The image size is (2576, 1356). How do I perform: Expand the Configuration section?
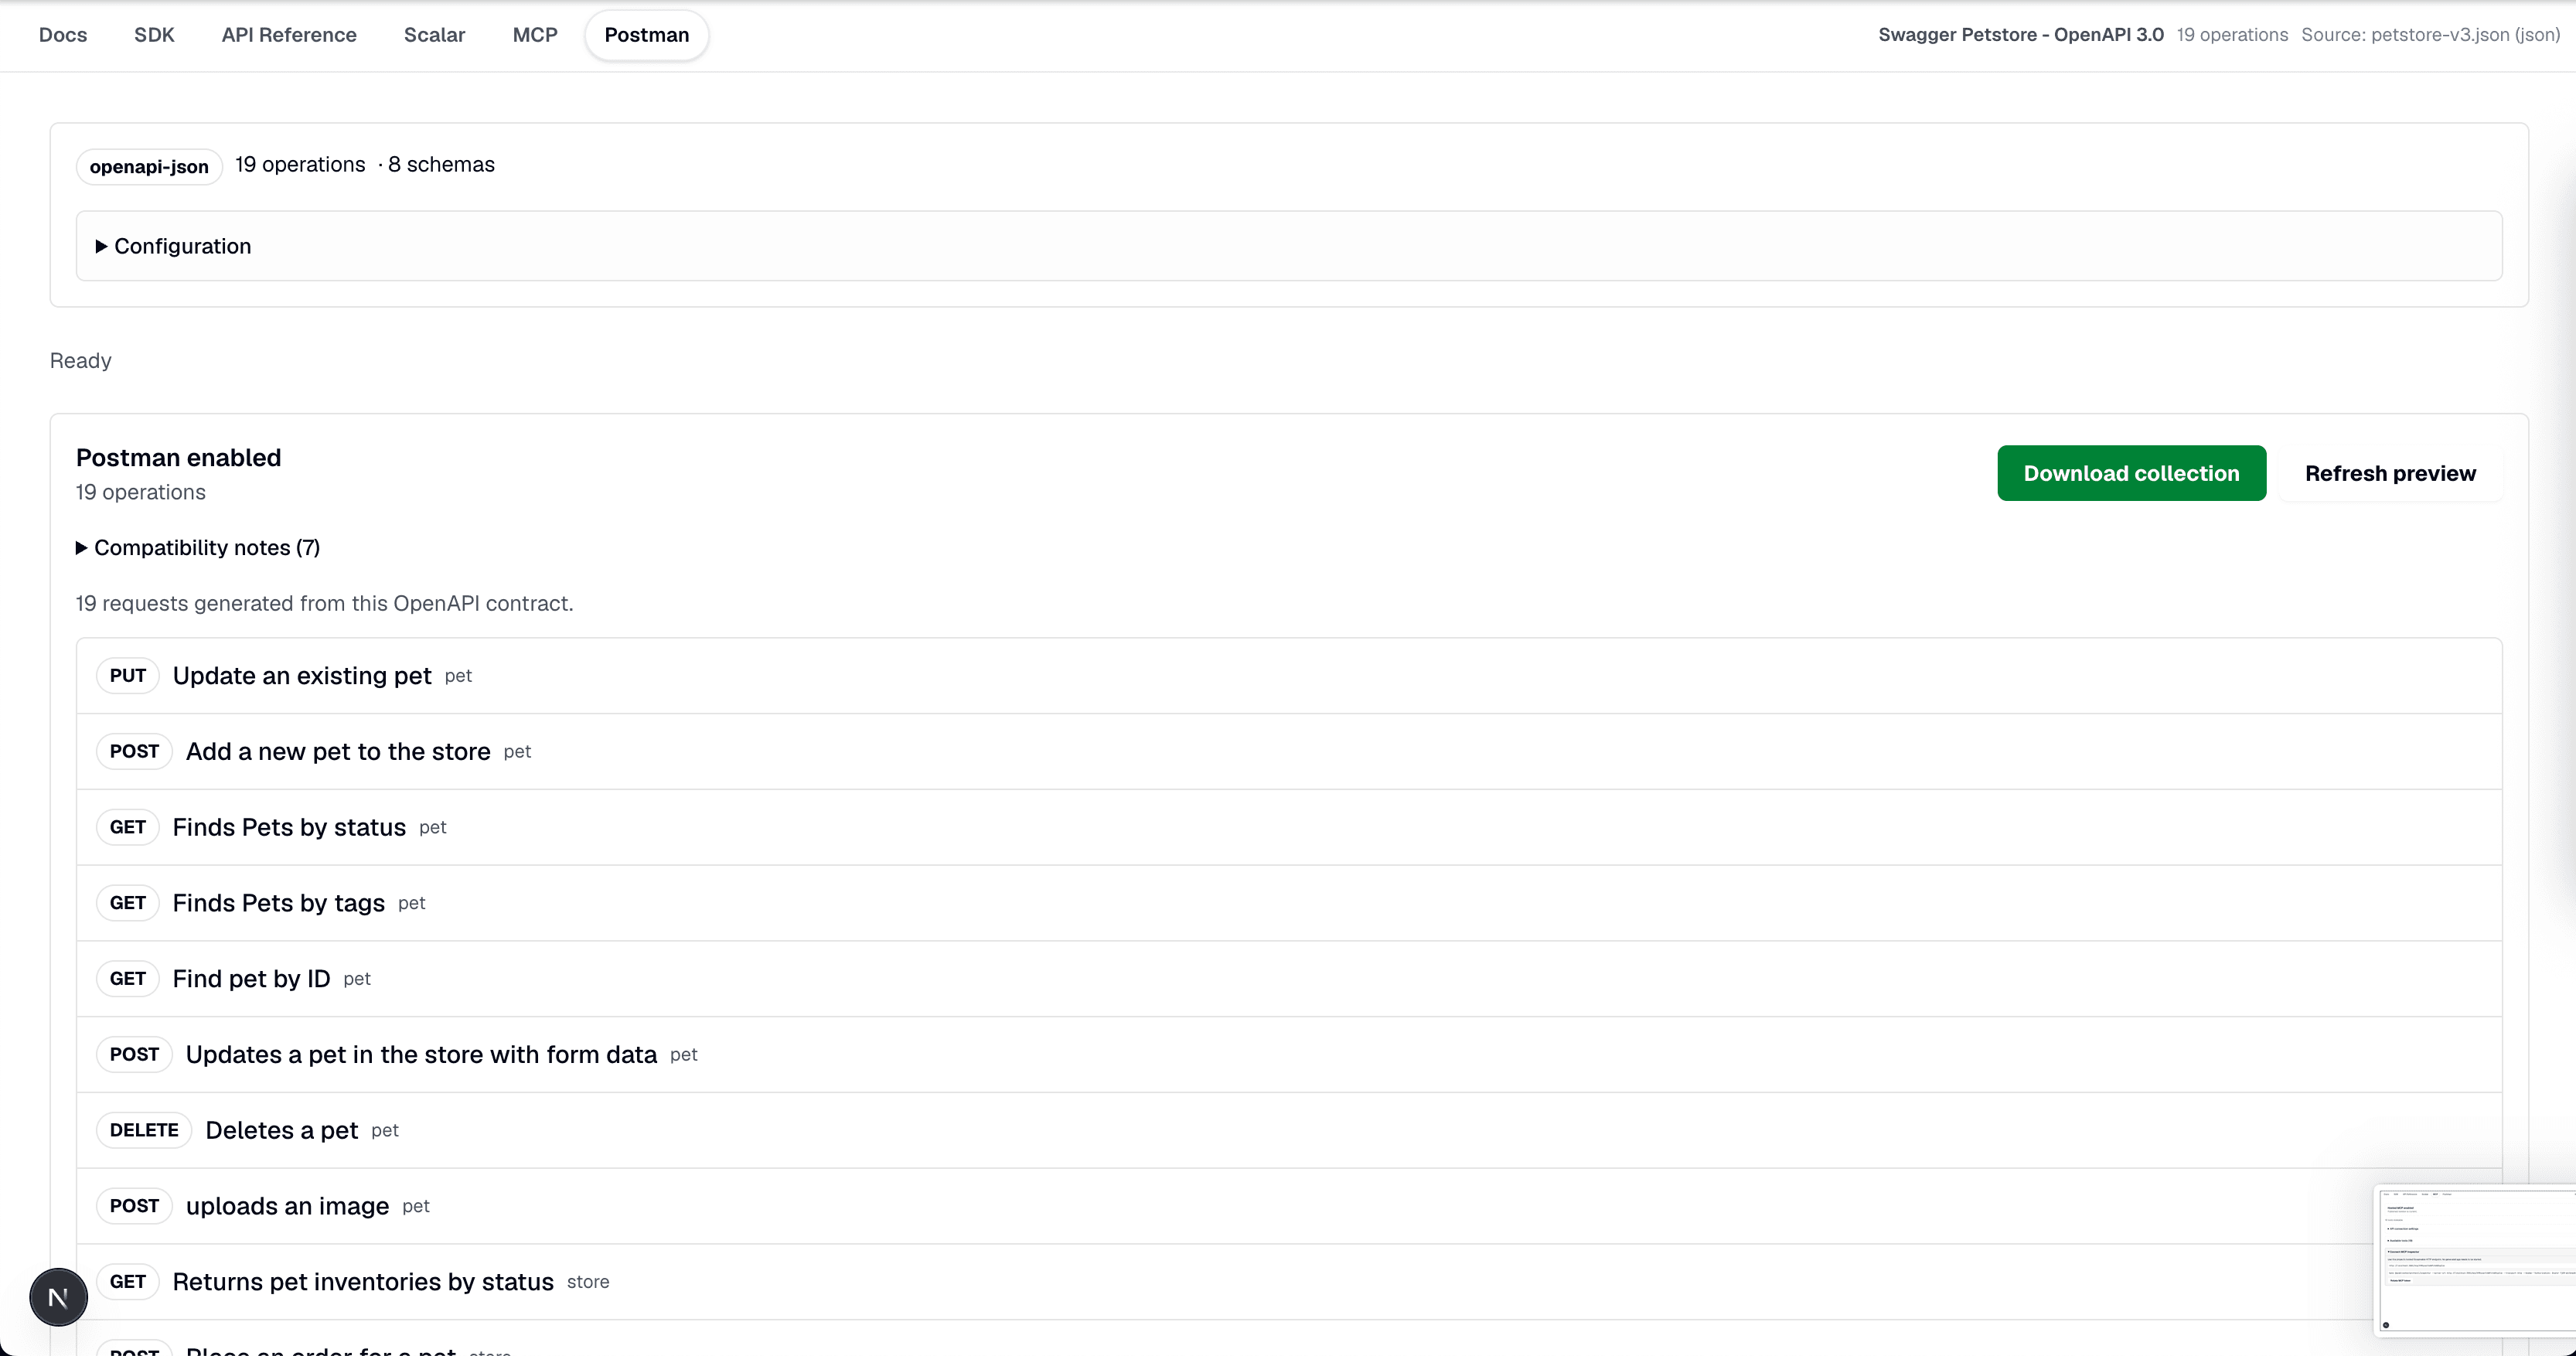coord(1289,246)
